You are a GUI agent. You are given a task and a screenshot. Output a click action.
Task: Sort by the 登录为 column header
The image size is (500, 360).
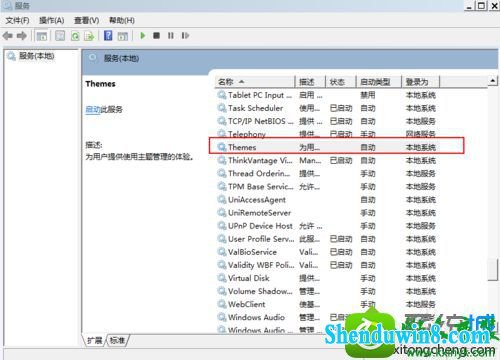pos(421,82)
